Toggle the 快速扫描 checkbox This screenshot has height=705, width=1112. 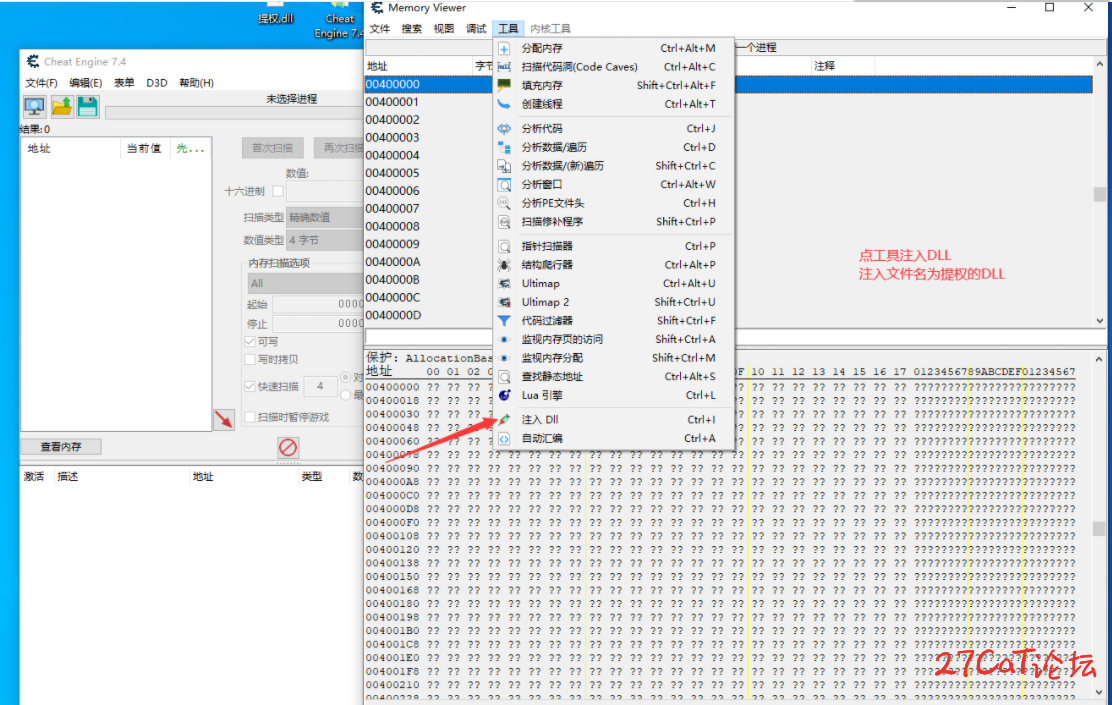coord(250,387)
